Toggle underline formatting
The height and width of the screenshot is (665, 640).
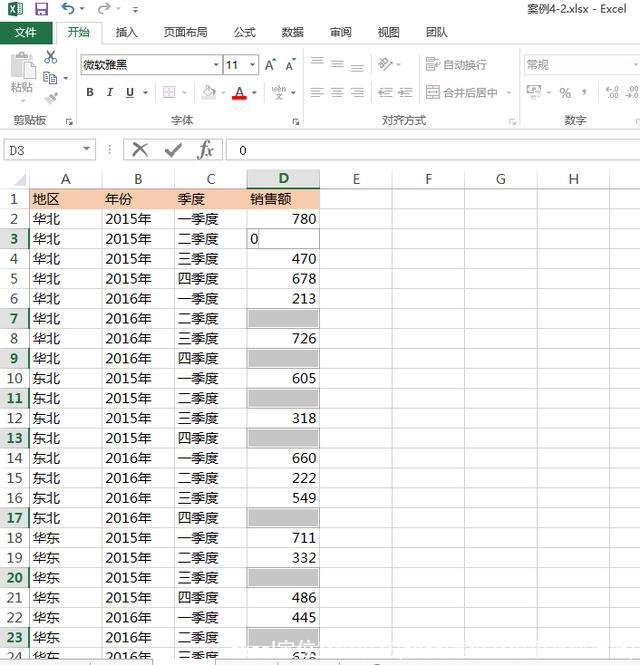[x=130, y=93]
